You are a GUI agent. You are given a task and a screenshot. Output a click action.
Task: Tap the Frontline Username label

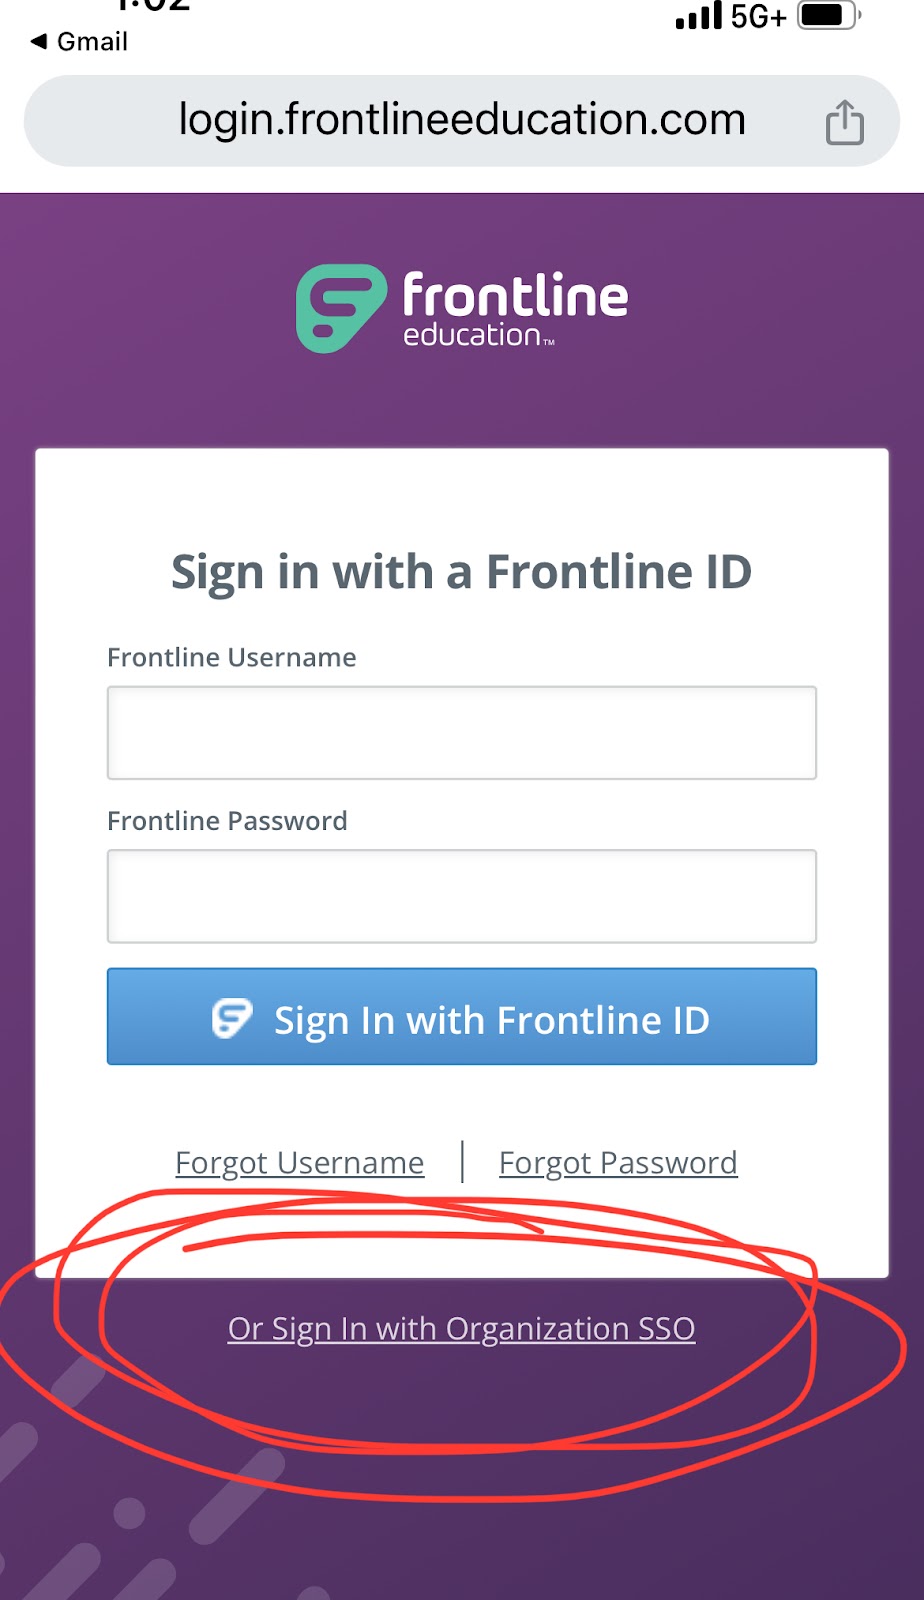pyautogui.click(x=232, y=657)
